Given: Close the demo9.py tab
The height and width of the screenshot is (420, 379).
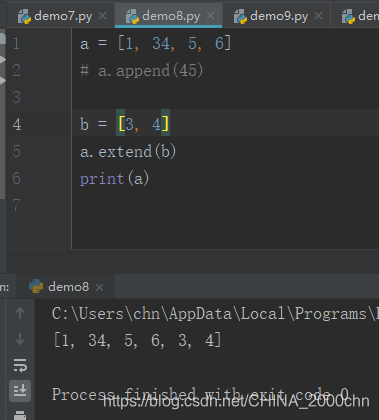Looking at the screenshot, I should coord(318,16).
